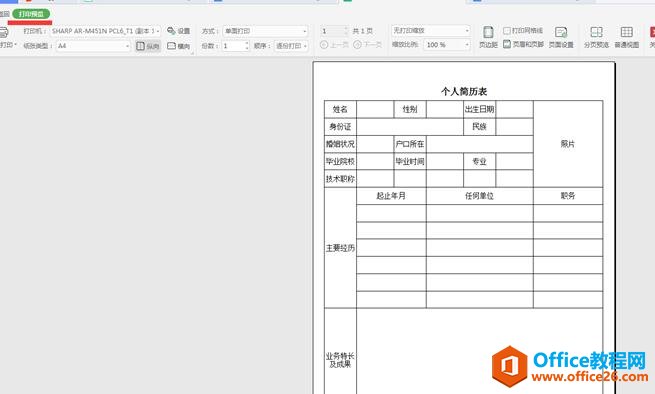The width and height of the screenshot is (655, 394).
Task: Click the 份数 copies input field
Action: click(233, 46)
